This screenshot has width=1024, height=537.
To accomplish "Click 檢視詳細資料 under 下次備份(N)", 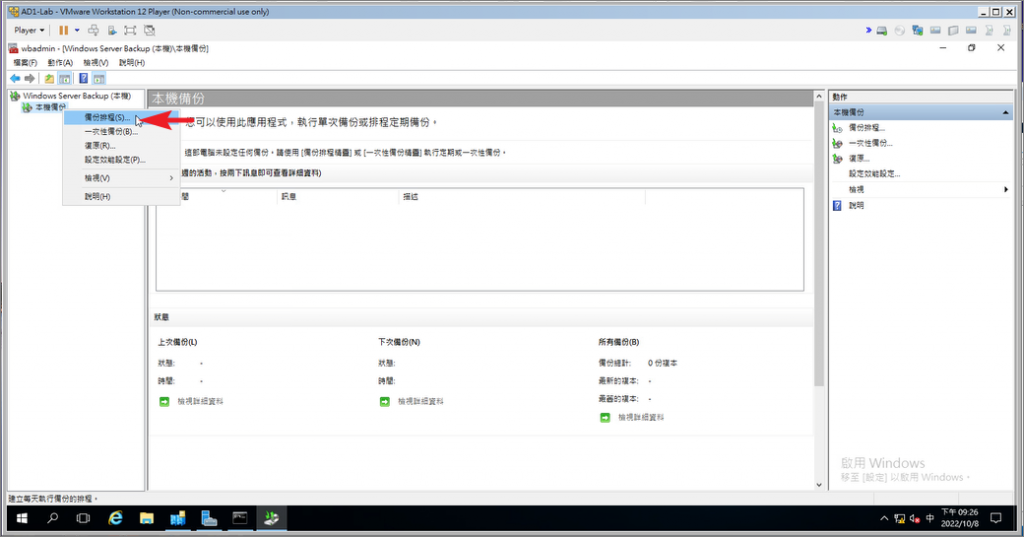I will click(421, 401).
